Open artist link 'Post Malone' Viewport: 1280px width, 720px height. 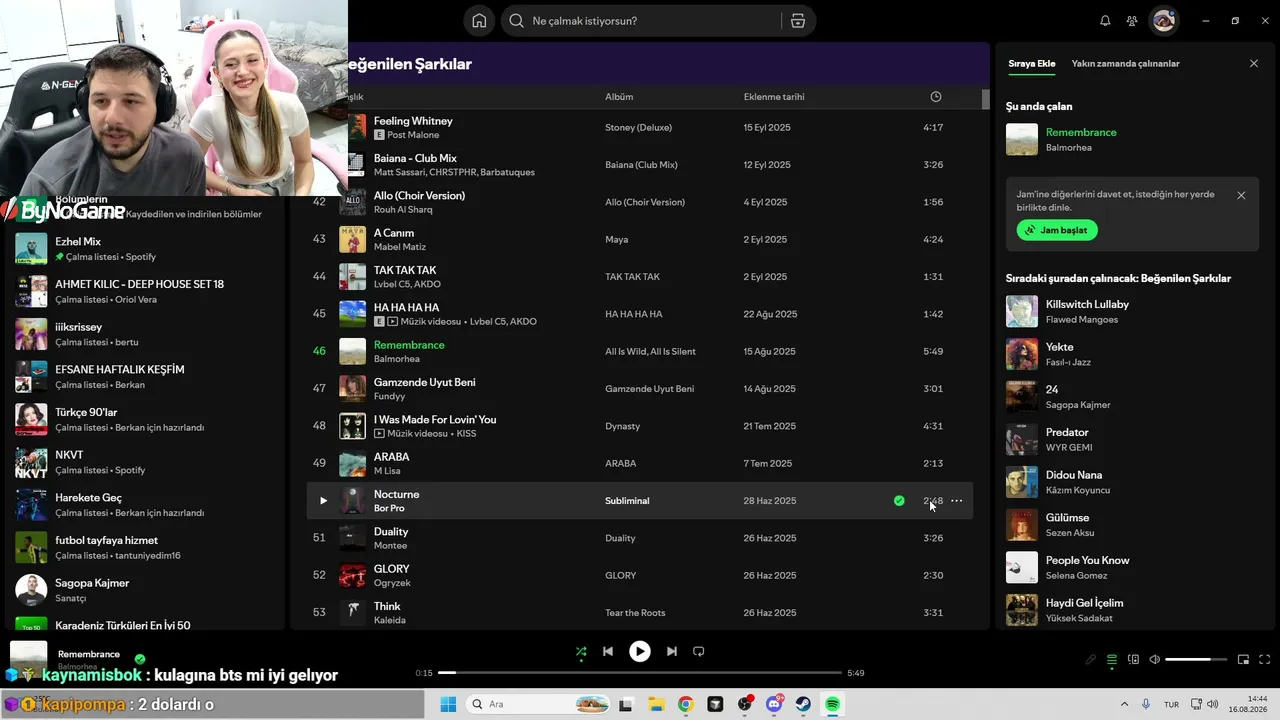[x=413, y=135]
